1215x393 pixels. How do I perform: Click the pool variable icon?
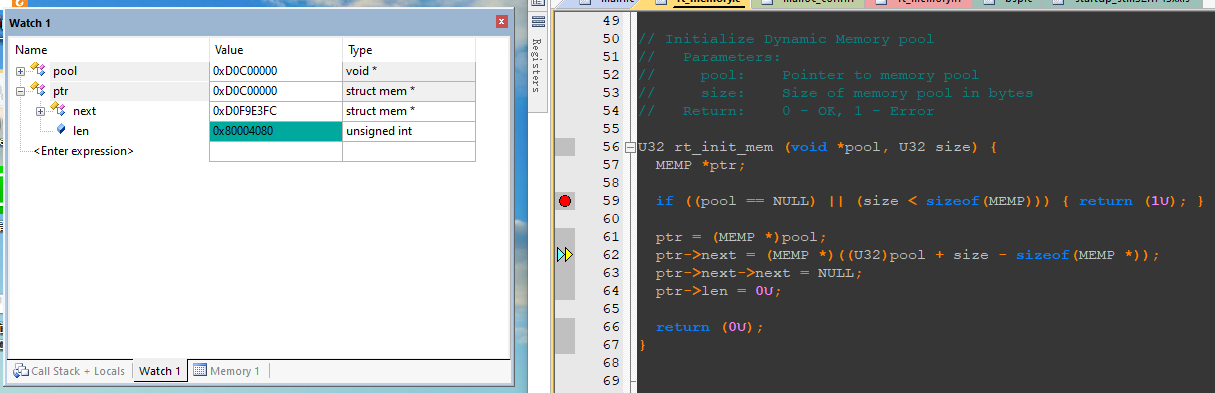(x=38, y=70)
